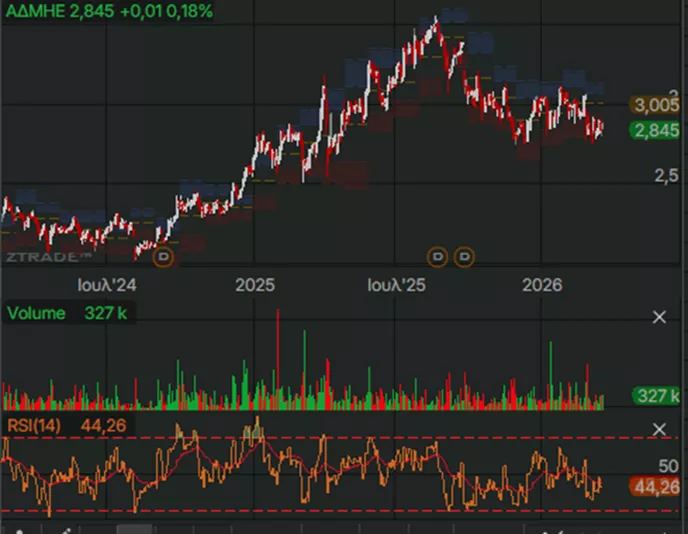
Task: Click the Ιουλ'25 label on time axis
Action: coord(396,285)
